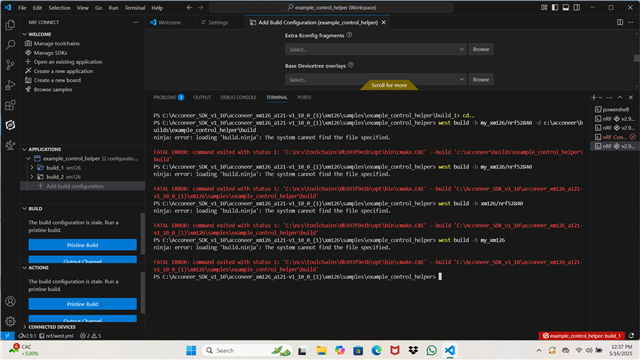
Task: Expand the build_1 configuration
Action: pyautogui.click(x=32, y=168)
